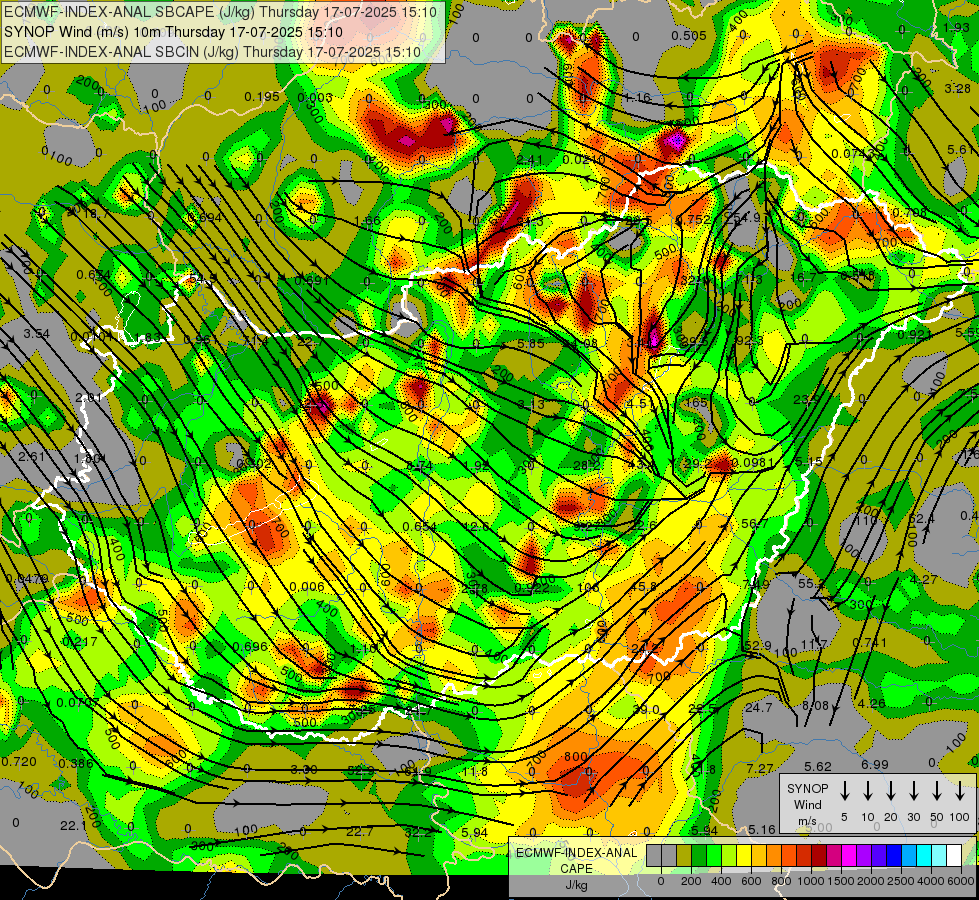979x900 pixels.
Task: Click the 0.694 value on the map
Action: pos(204,218)
